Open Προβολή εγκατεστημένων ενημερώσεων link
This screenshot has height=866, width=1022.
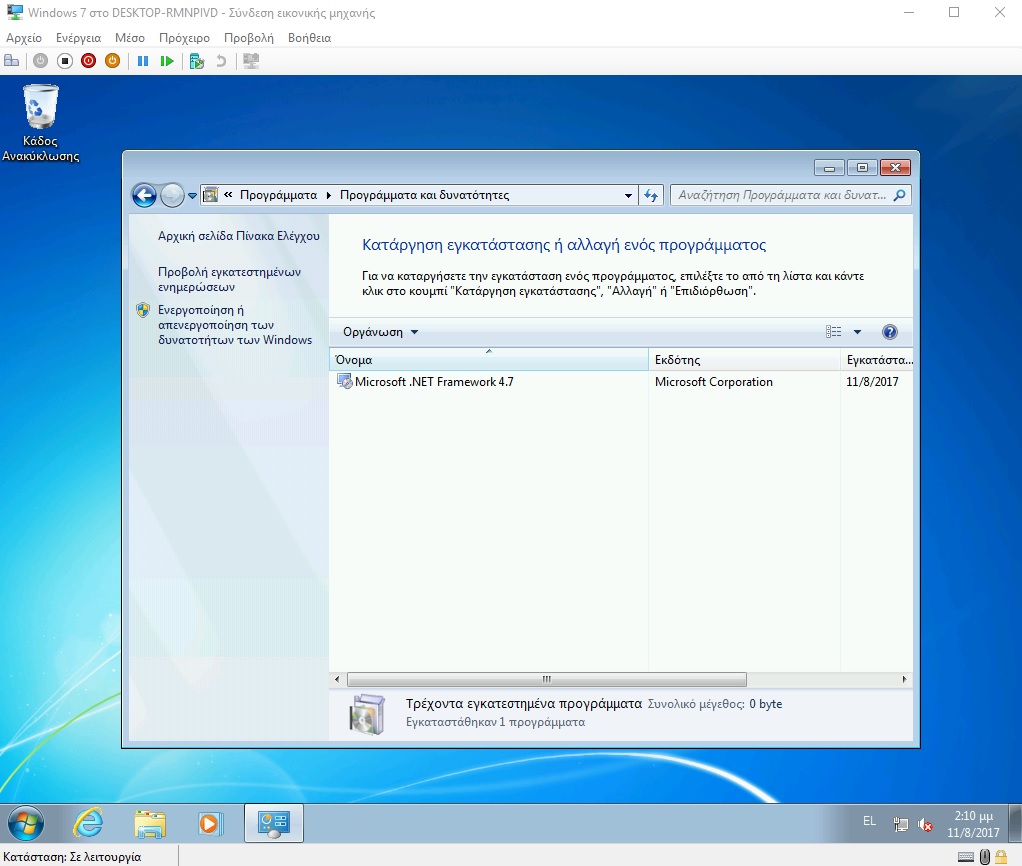tap(229, 279)
